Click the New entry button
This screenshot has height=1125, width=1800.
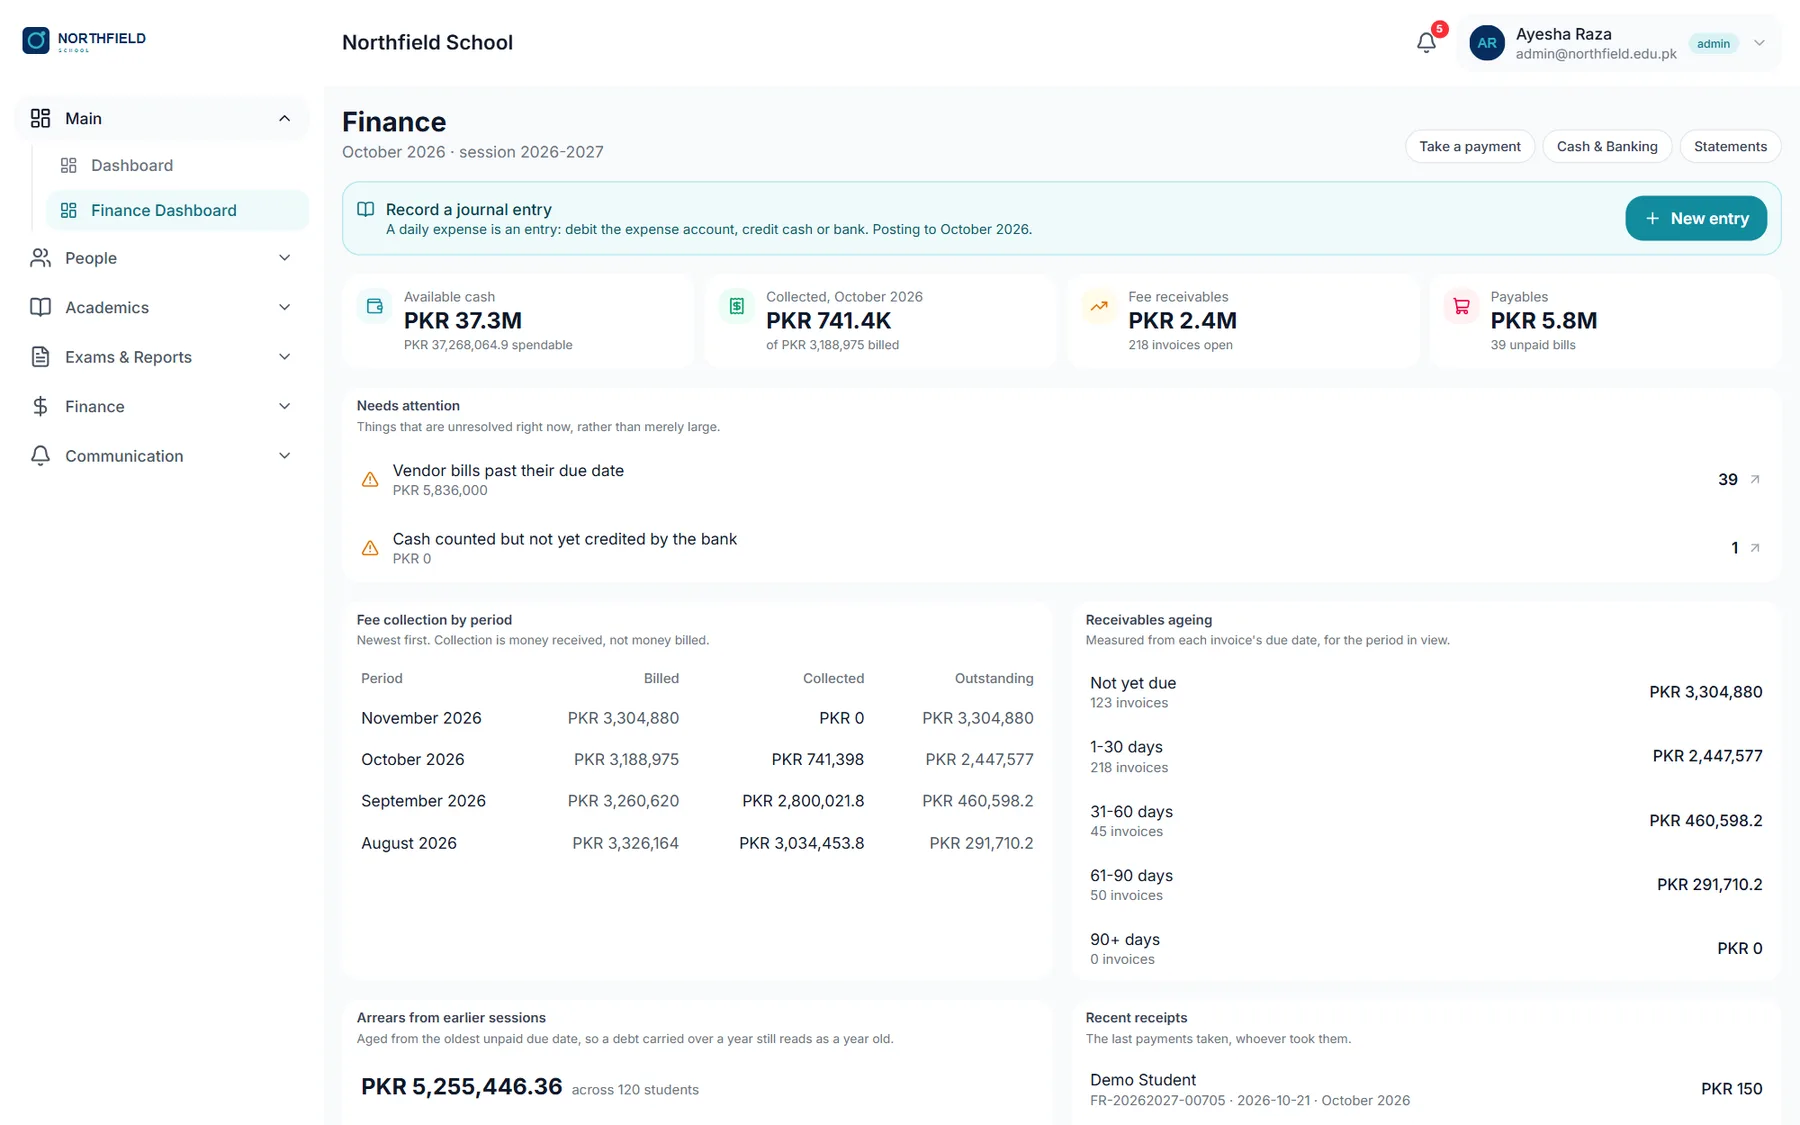(x=1696, y=218)
